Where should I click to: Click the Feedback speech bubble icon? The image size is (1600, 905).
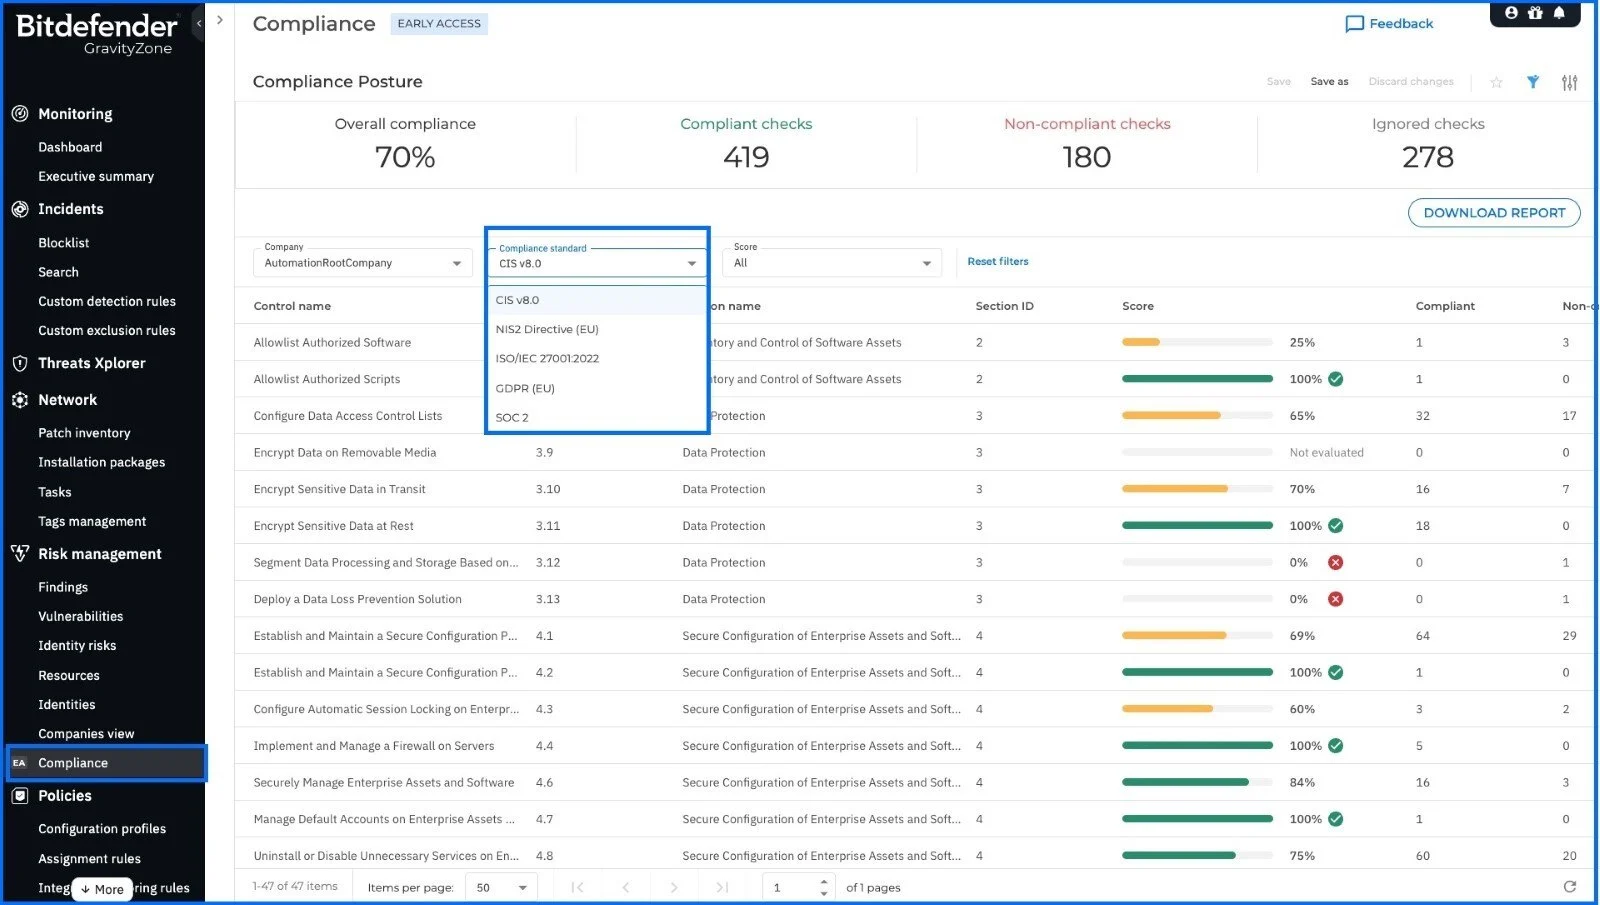point(1354,24)
